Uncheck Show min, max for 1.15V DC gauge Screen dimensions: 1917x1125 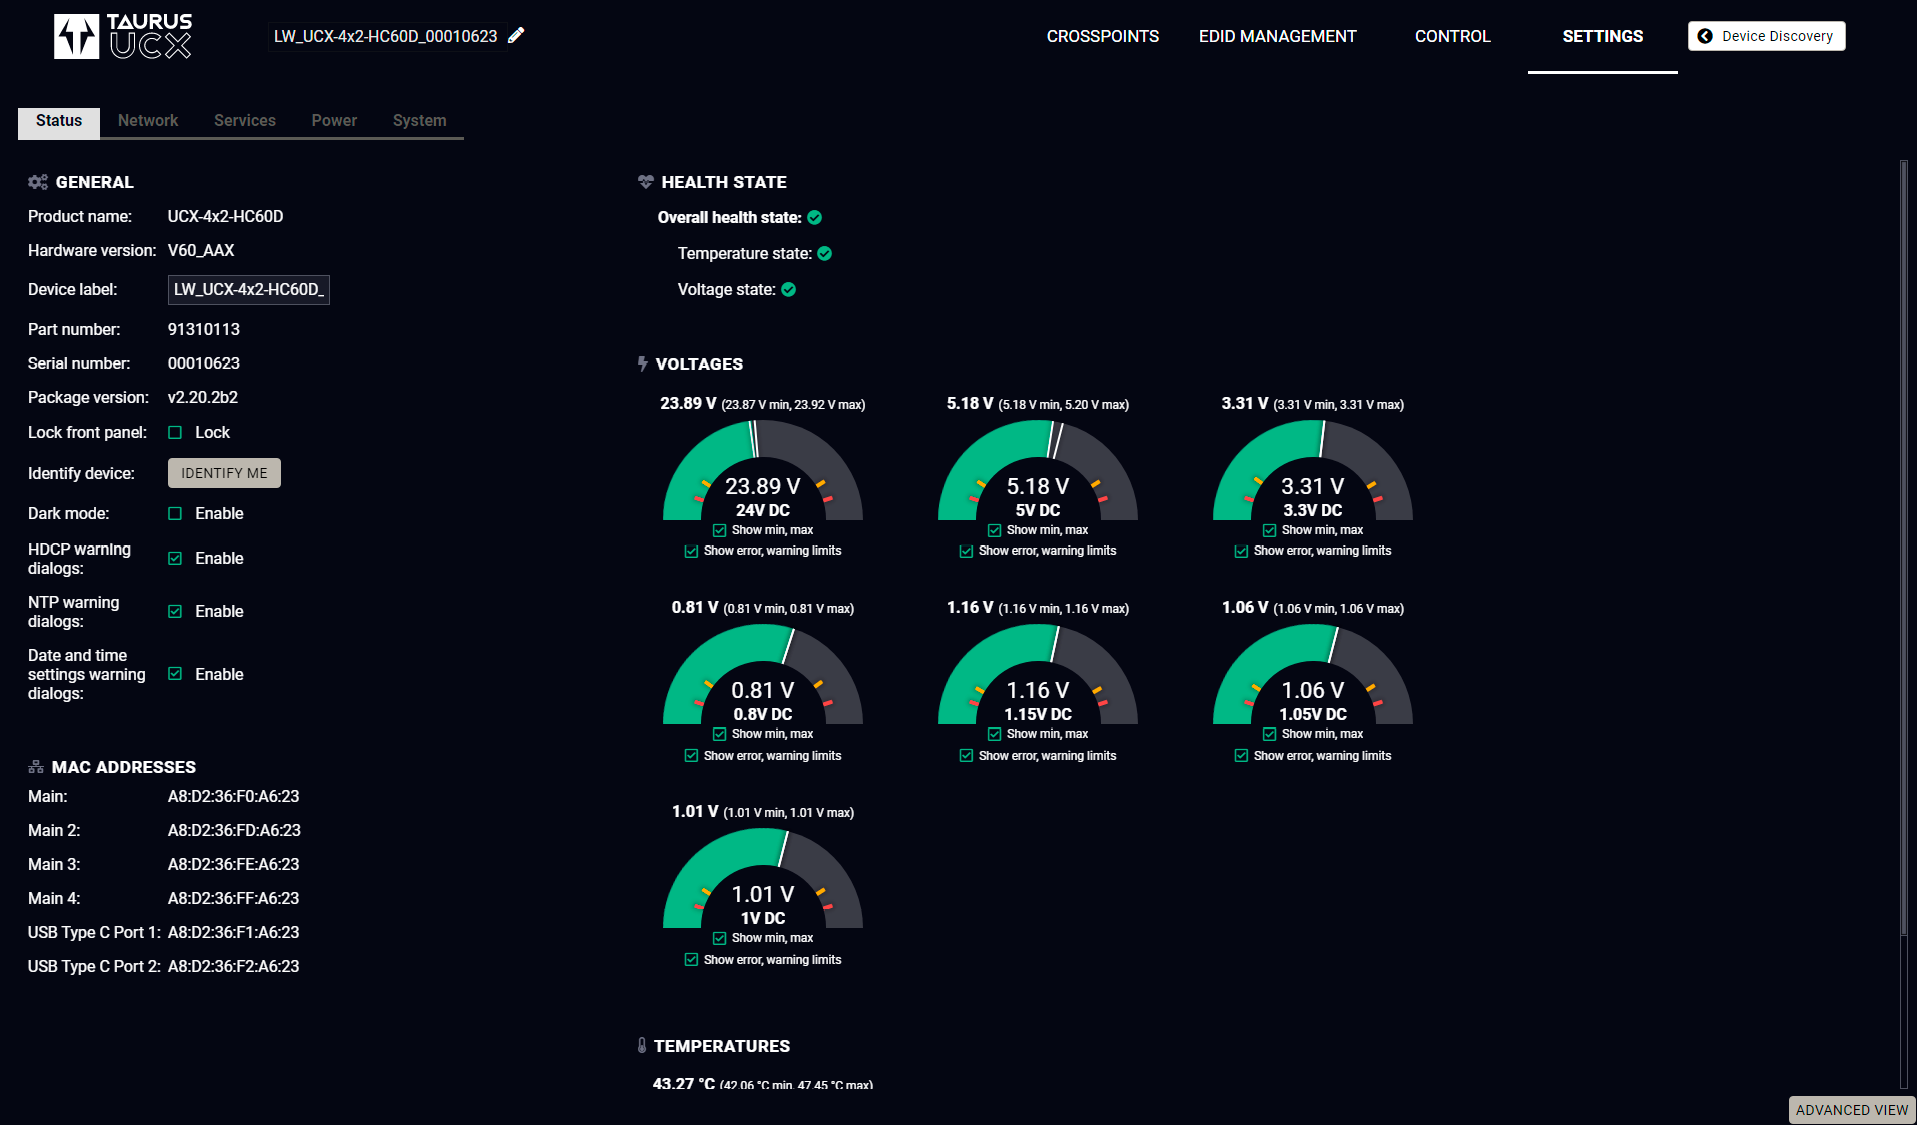[994, 735]
